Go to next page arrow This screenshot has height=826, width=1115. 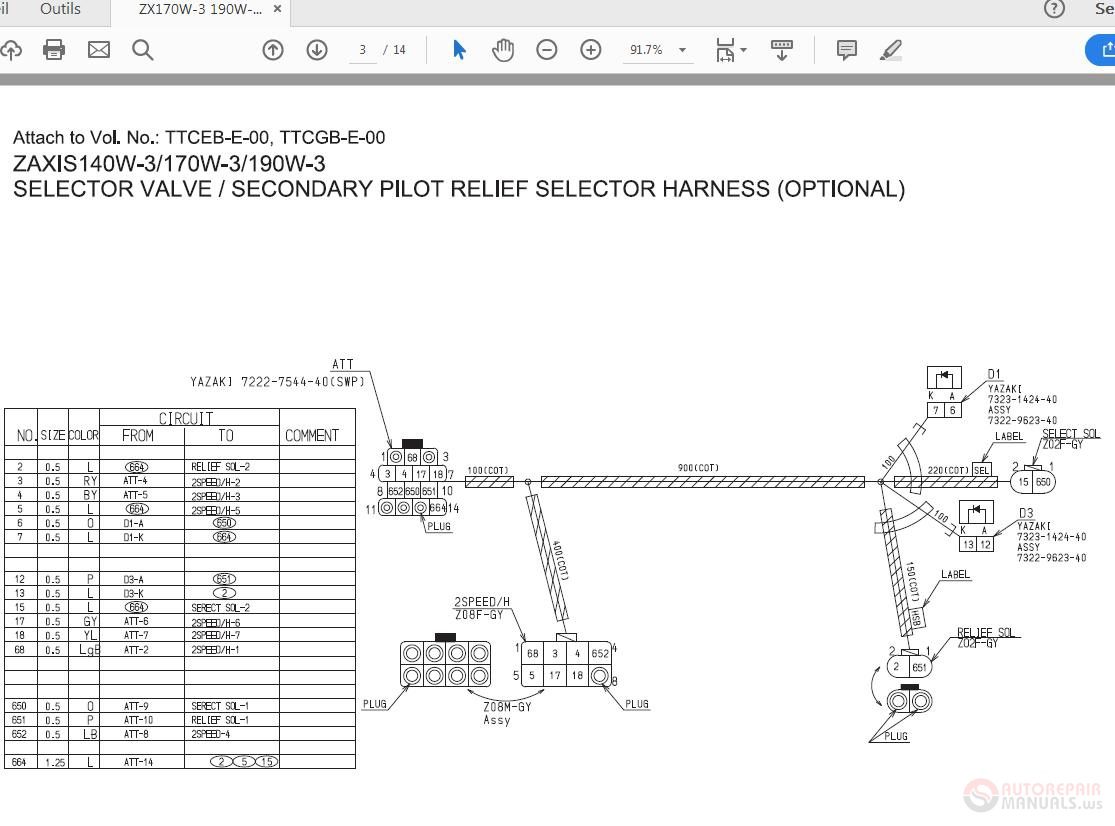(317, 50)
